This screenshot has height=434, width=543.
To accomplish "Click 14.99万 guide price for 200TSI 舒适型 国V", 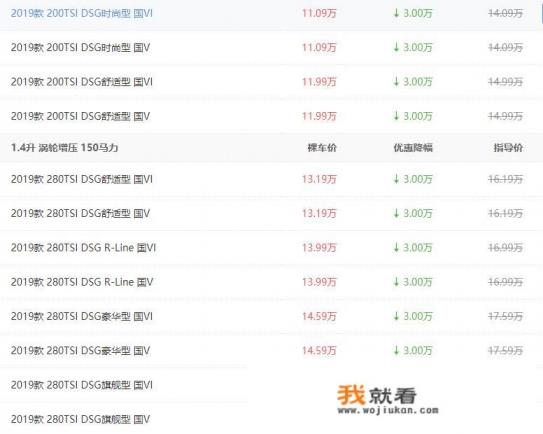I will (x=506, y=116).
